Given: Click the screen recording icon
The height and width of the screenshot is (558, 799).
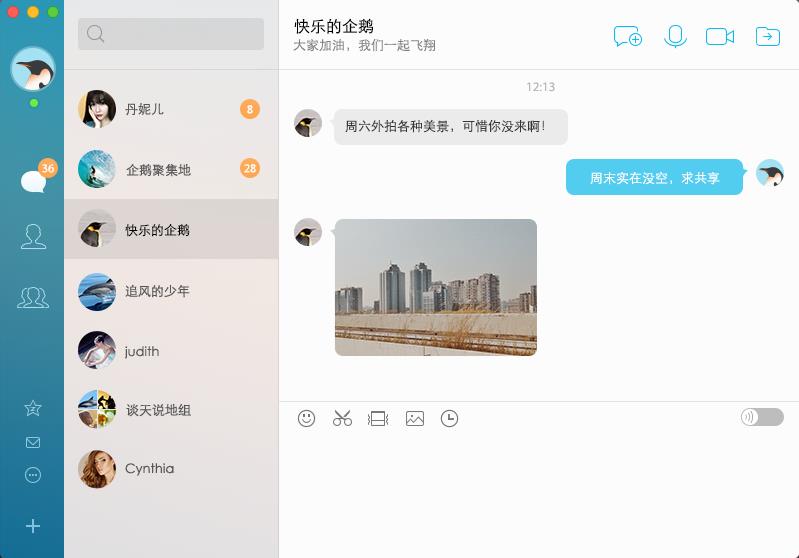Looking at the screenshot, I should (x=378, y=419).
